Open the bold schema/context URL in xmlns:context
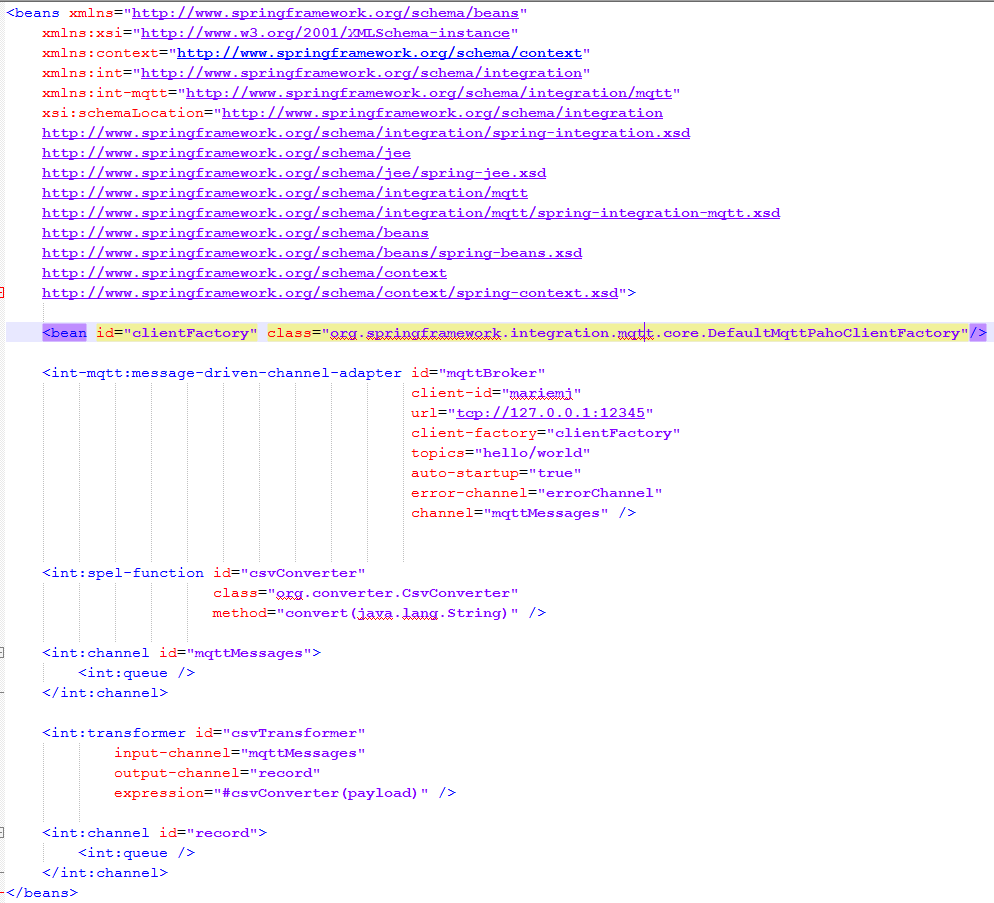Image resolution: width=994 pixels, height=903 pixels. (x=379, y=53)
